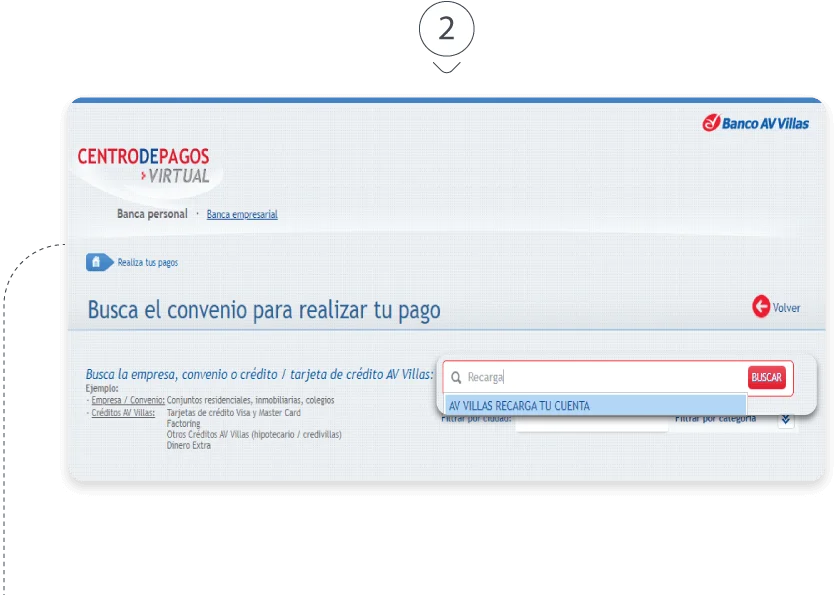The image size is (837, 595).
Task: Click the step 2 circle marker
Action: pos(445,30)
